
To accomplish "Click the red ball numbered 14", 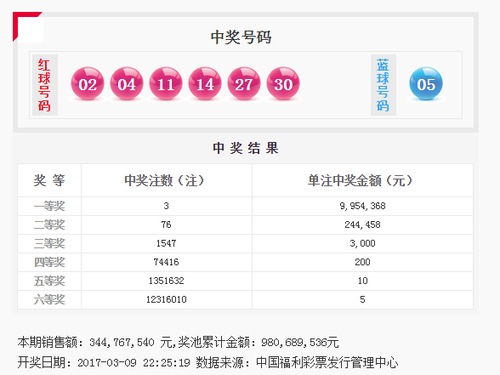I will pyautogui.click(x=205, y=83).
